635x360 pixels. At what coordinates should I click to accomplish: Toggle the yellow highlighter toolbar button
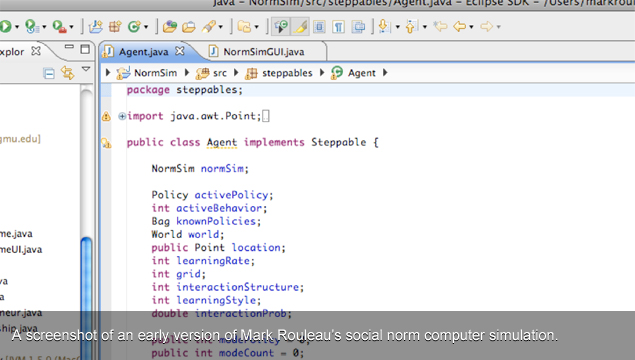[x=300, y=27]
